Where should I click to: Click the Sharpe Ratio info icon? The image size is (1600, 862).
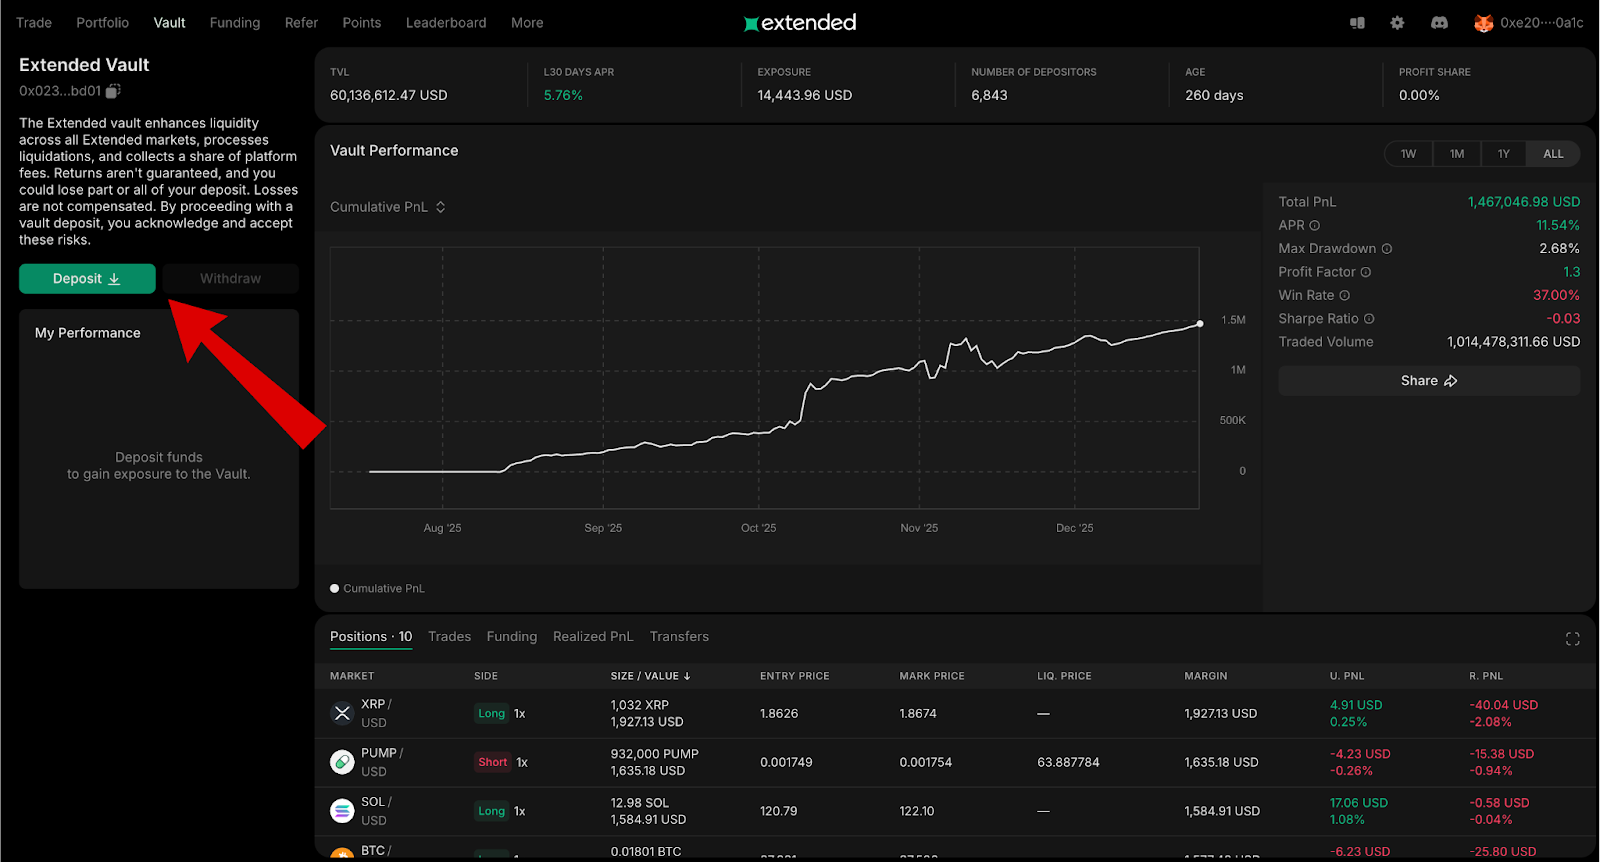coord(1369,319)
